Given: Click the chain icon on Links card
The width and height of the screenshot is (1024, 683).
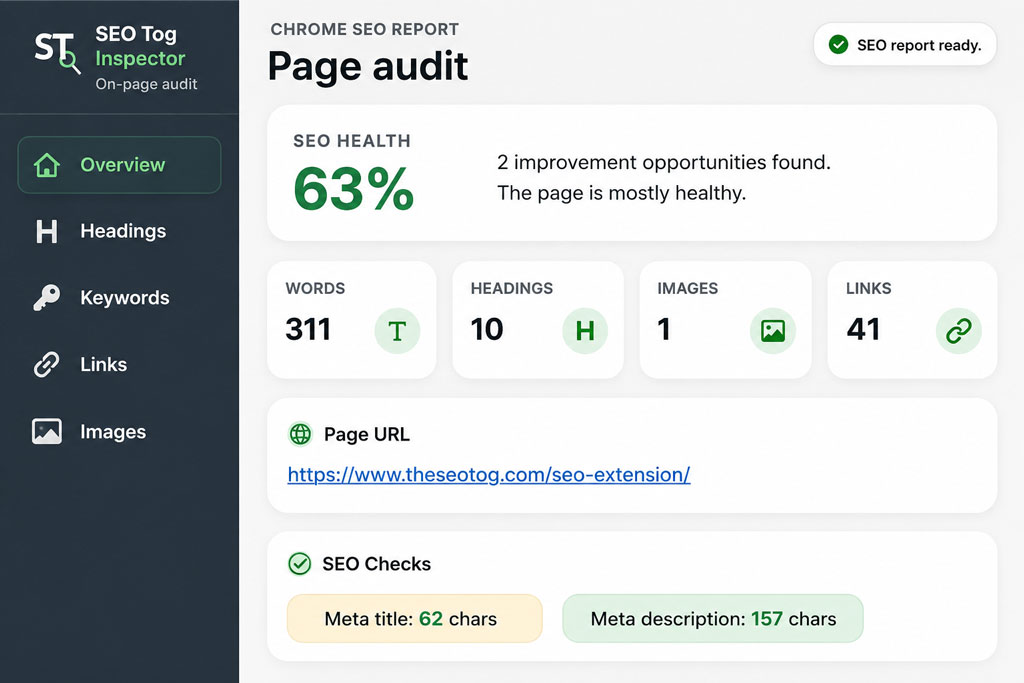Looking at the screenshot, I should pos(959,331).
